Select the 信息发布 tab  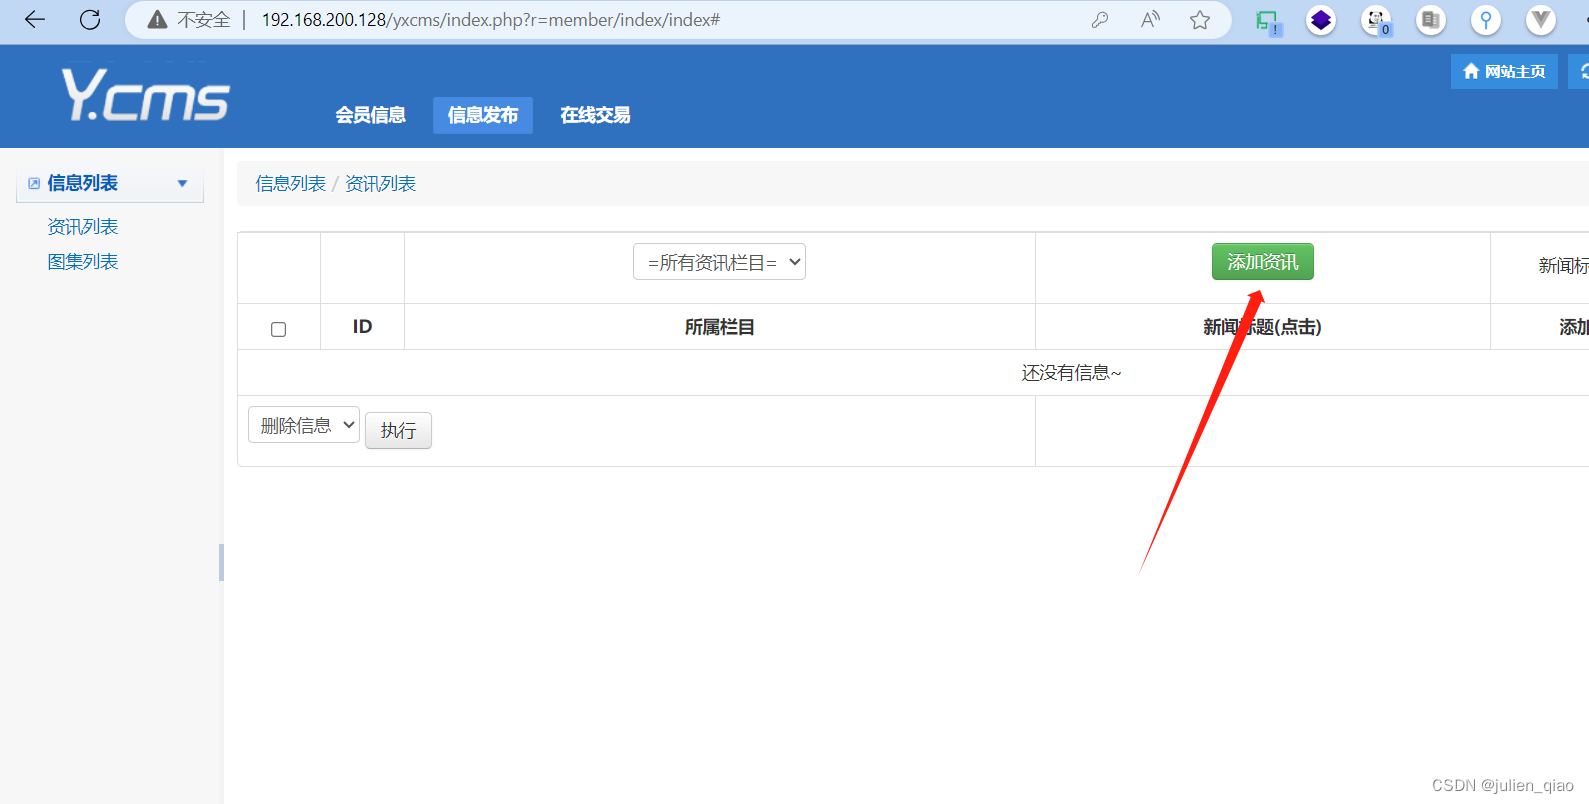point(483,115)
